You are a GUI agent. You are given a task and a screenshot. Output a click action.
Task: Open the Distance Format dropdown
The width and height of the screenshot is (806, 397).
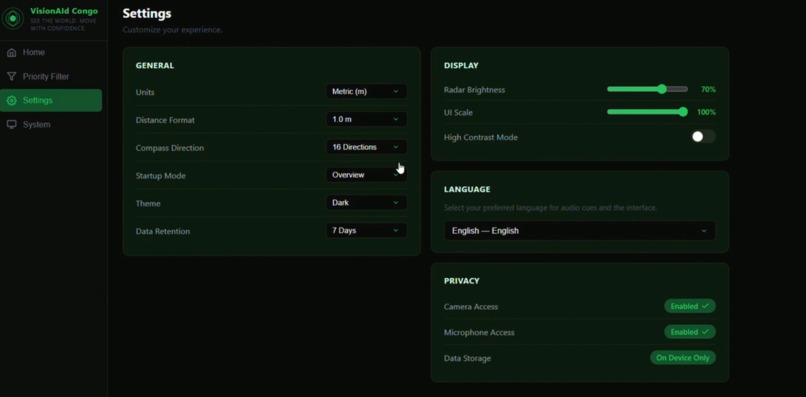coord(366,119)
